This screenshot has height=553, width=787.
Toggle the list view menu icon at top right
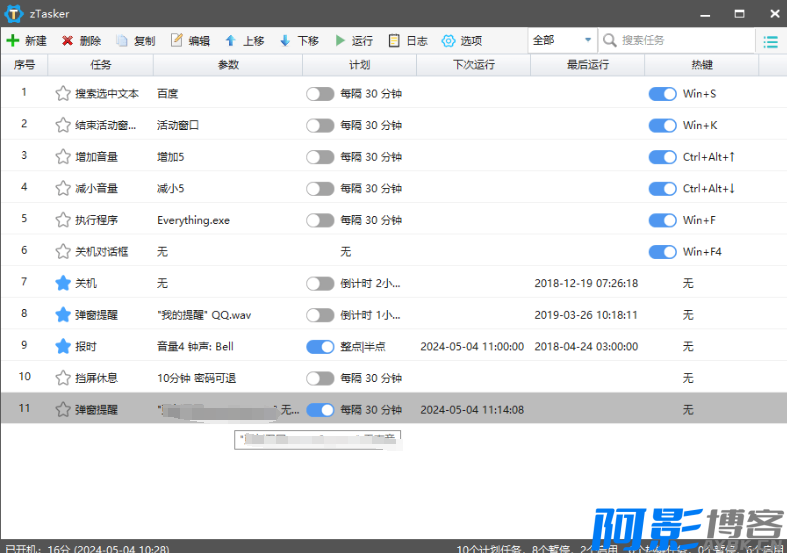(770, 41)
